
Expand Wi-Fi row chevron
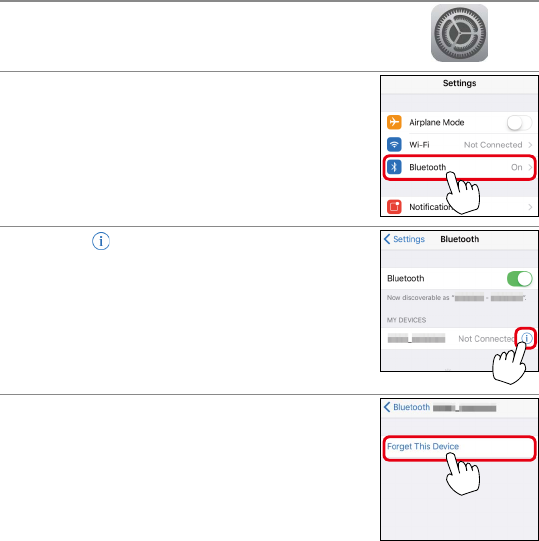click(530, 145)
